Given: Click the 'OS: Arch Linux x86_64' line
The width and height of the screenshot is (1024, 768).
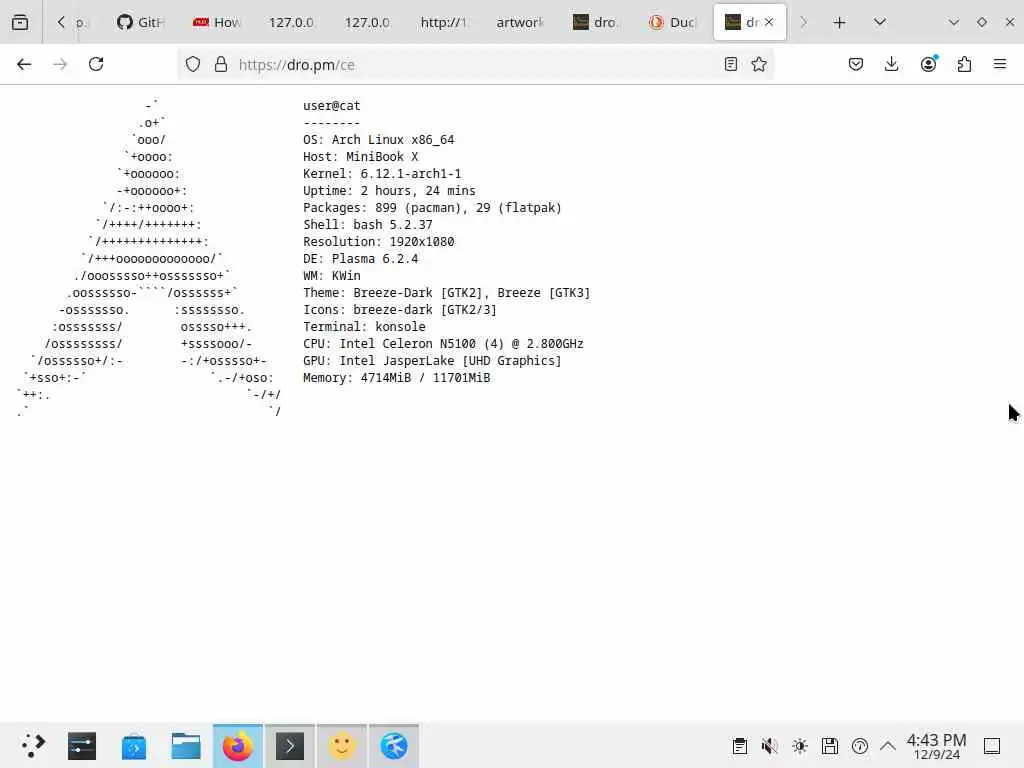Looking at the screenshot, I should (x=379, y=140).
